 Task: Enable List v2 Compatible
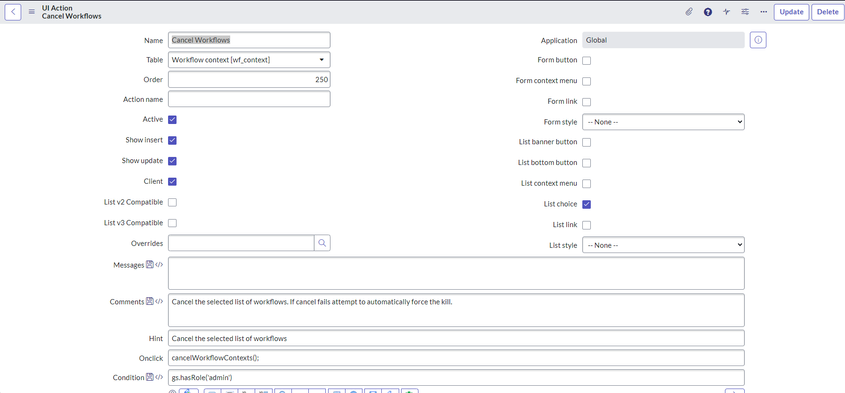coord(172,202)
